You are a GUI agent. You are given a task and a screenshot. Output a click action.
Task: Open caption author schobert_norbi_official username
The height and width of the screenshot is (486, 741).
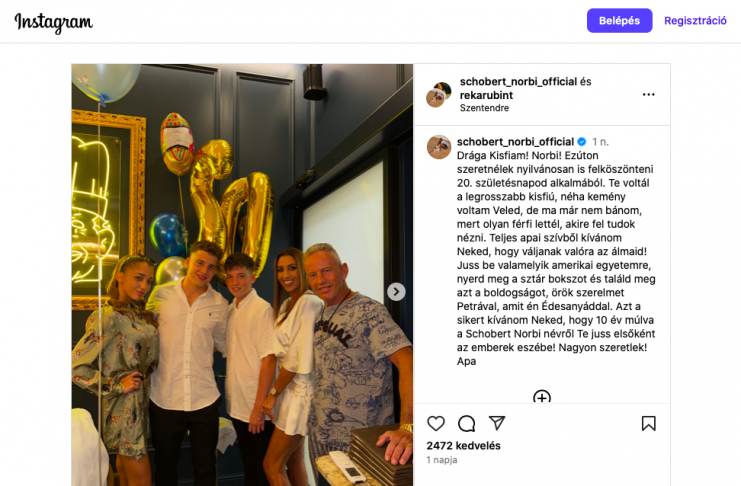[515, 142]
